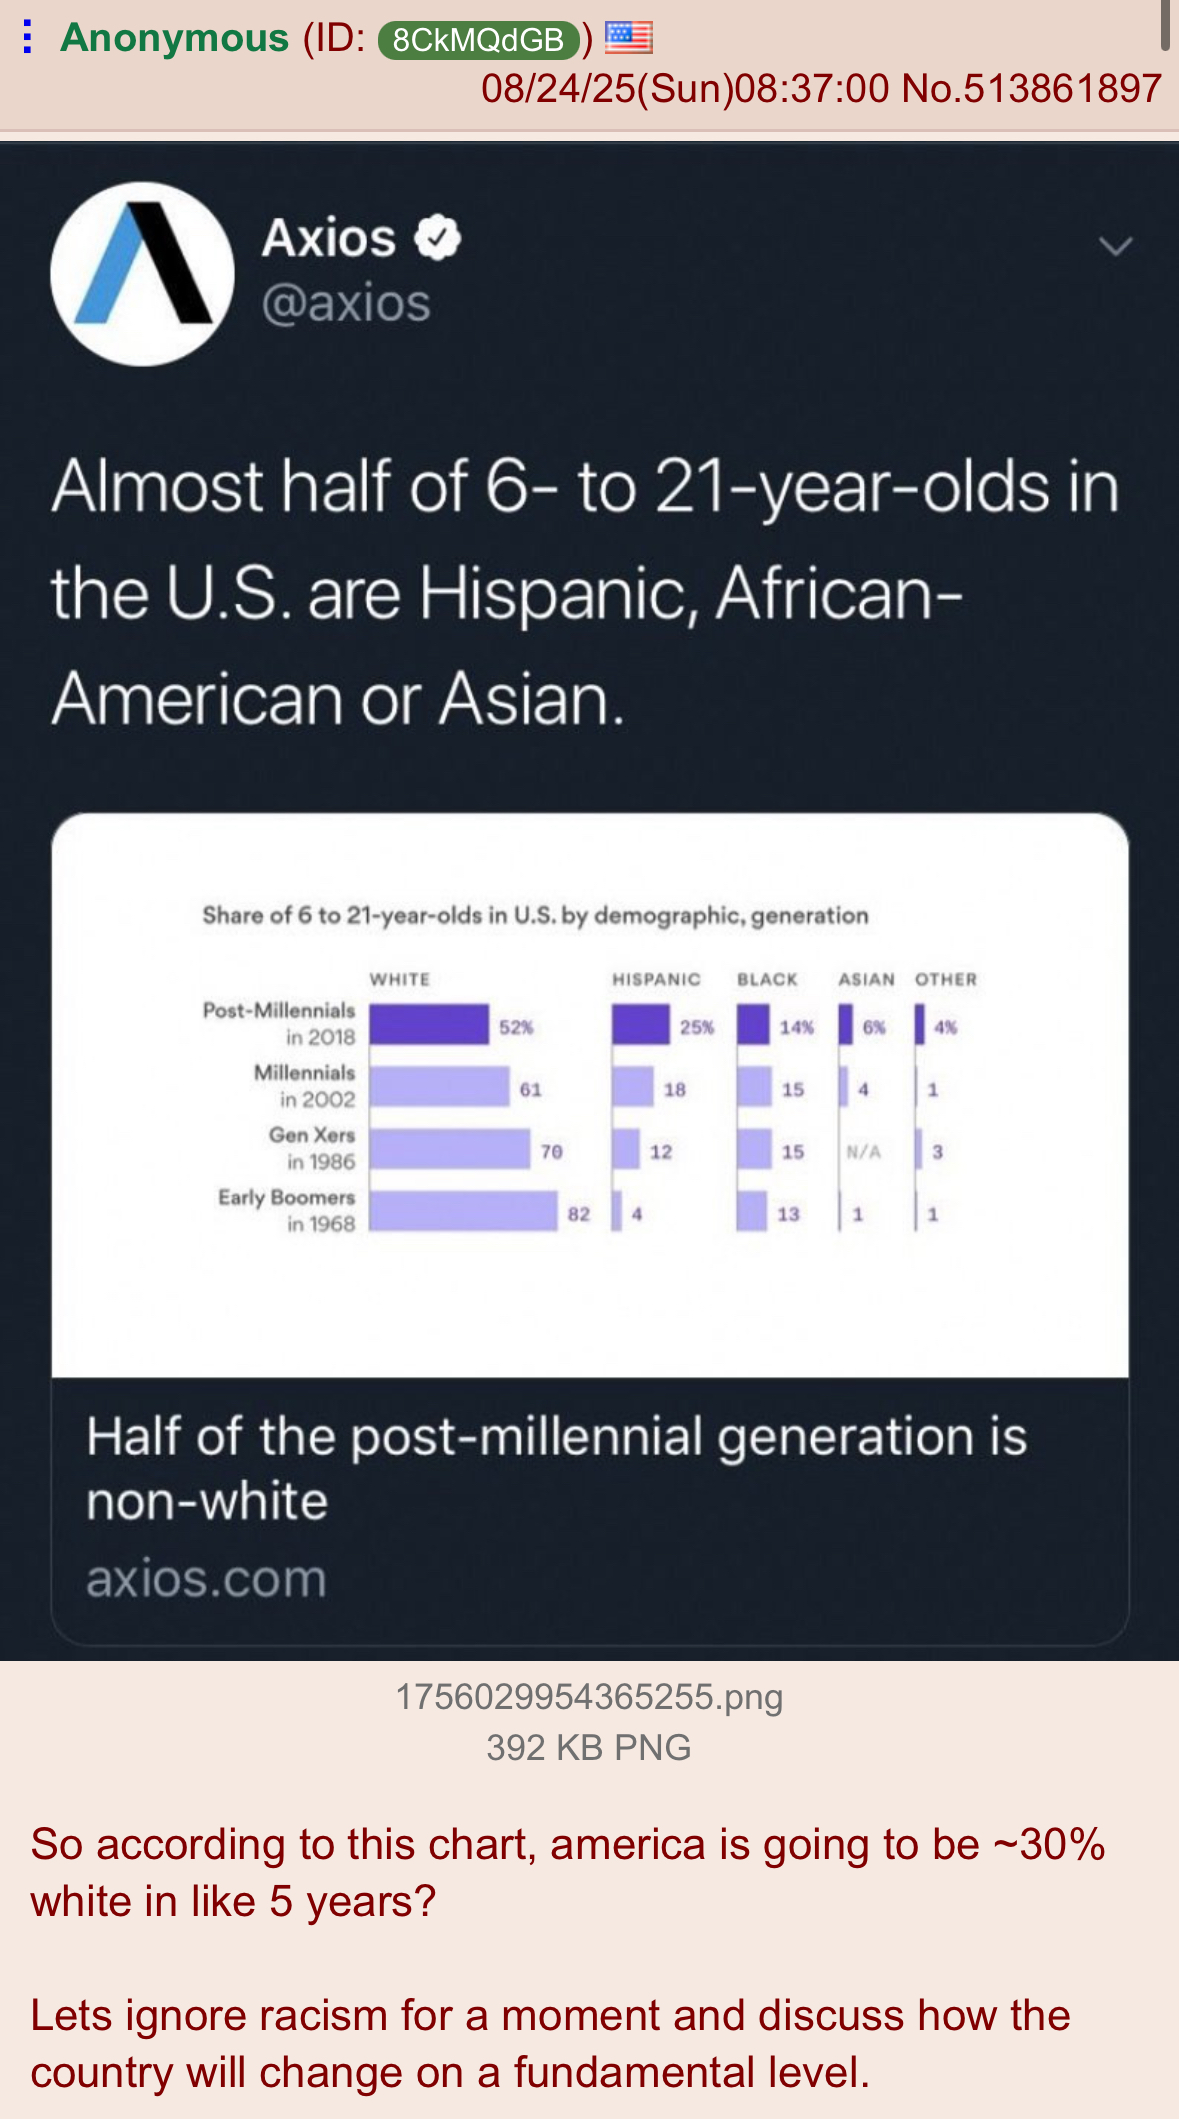The image size is (1179, 2119).
Task: Click the poster ID badge 8CkMQdGB
Action: click(x=478, y=40)
